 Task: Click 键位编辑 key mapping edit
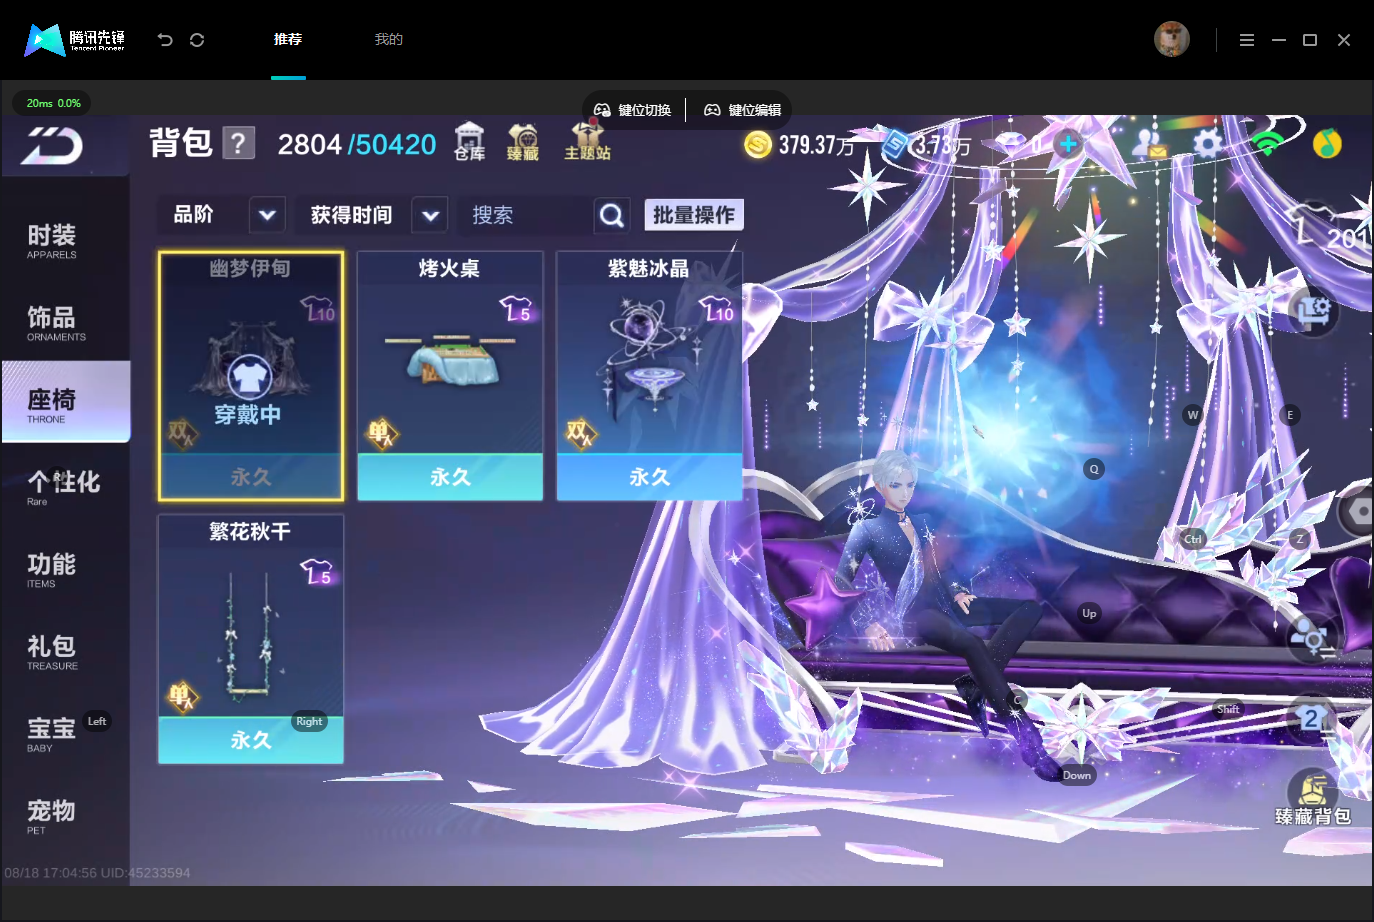tap(743, 110)
